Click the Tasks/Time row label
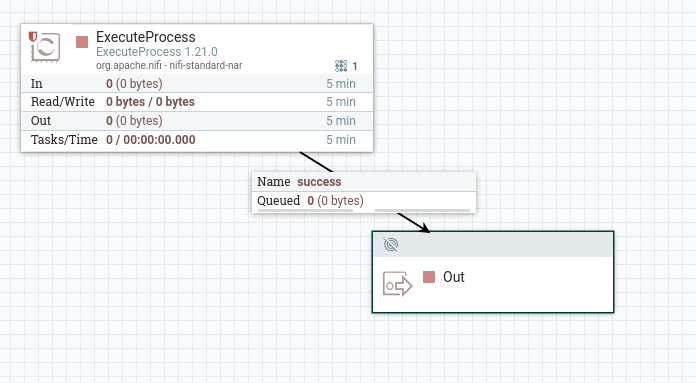This screenshot has width=696, height=383. click(x=64, y=140)
